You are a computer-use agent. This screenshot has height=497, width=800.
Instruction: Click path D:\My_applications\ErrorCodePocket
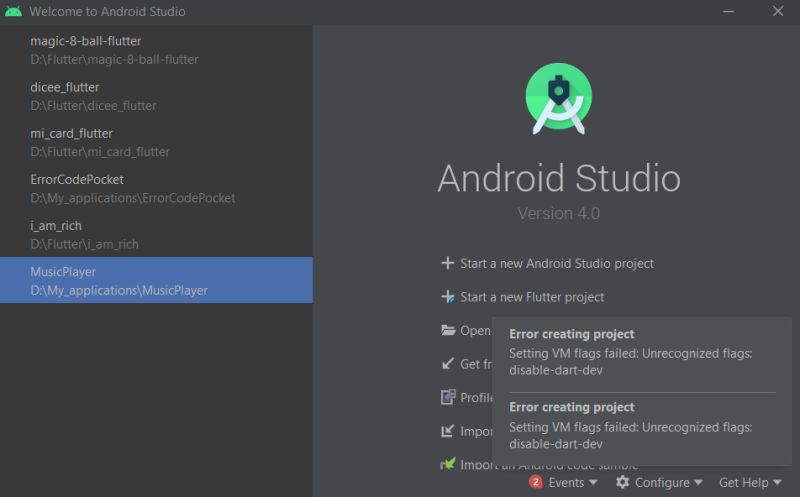pyautogui.click(x=133, y=198)
